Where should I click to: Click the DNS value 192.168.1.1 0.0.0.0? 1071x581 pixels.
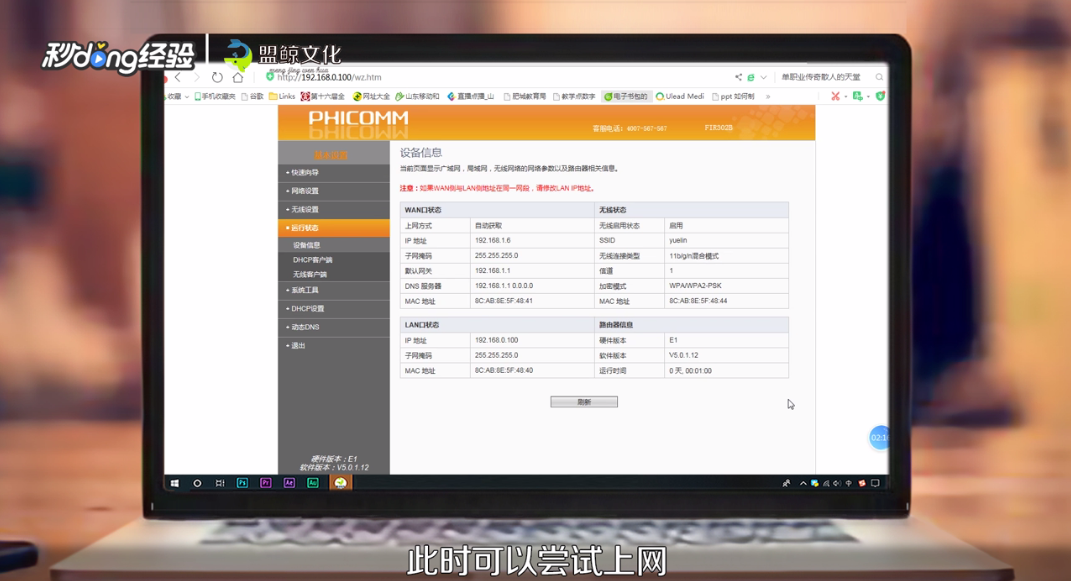504,285
